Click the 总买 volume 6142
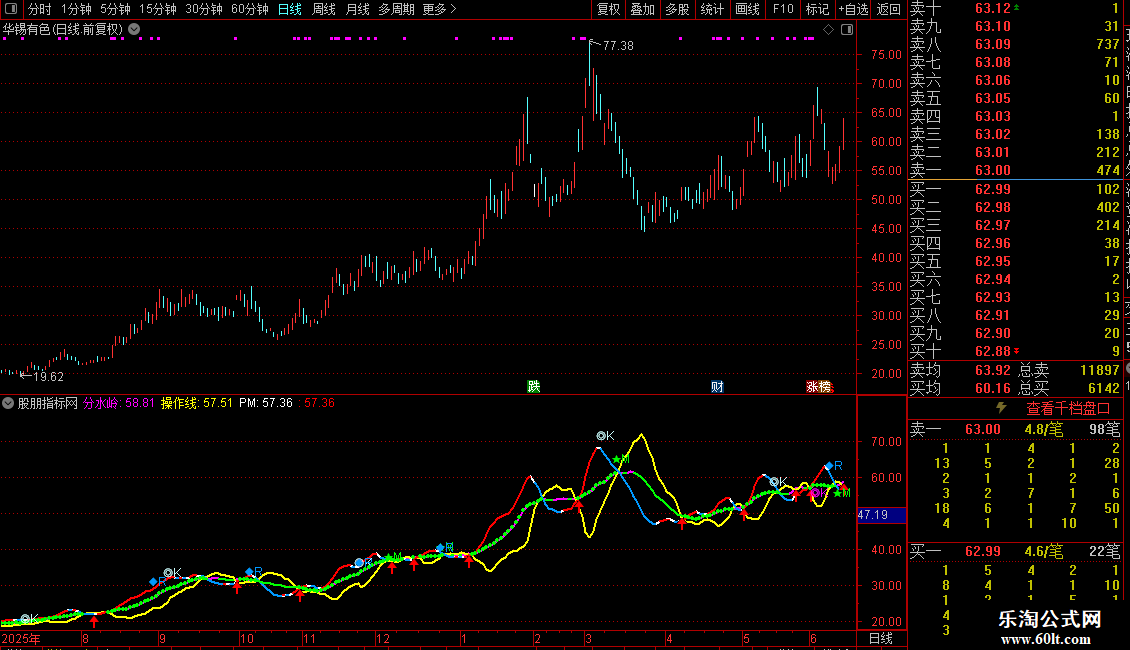The image size is (1130, 650). 1103,389
